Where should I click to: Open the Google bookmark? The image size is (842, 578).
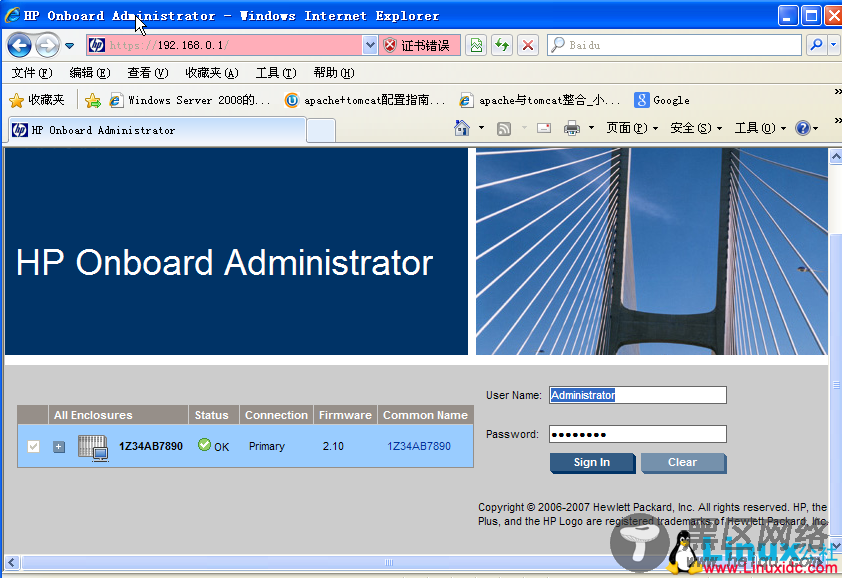click(x=662, y=100)
